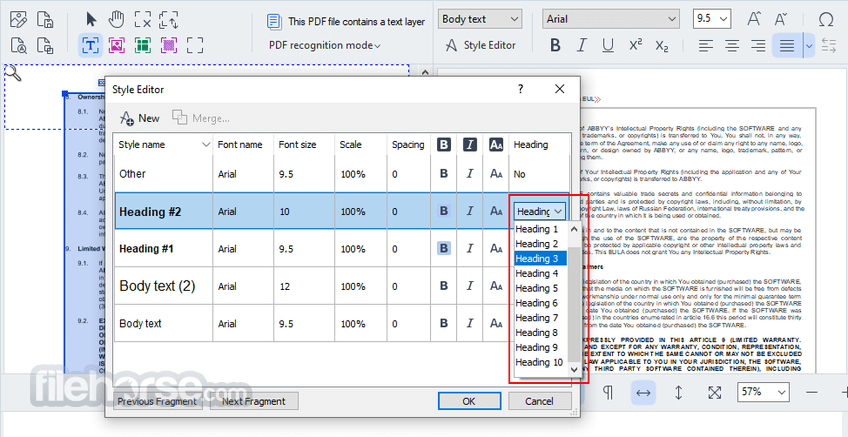Toggle fit to width button
The width and height of the screenshot is (848, 437).
pos(643,392)
